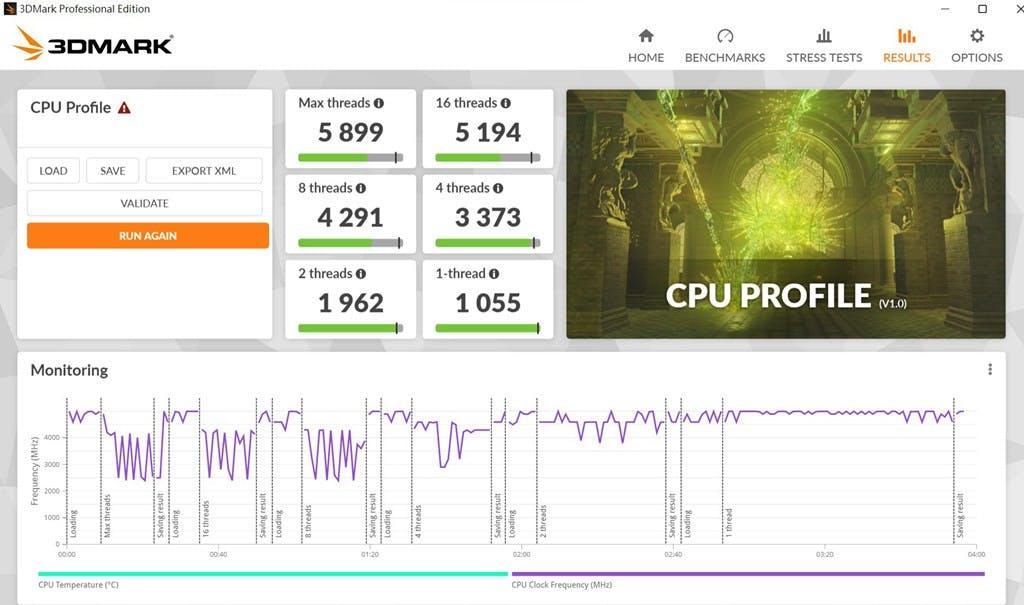This screenshot has width=1024, height=605.
Task: Open the Options tab
Action: pos(976,46)
